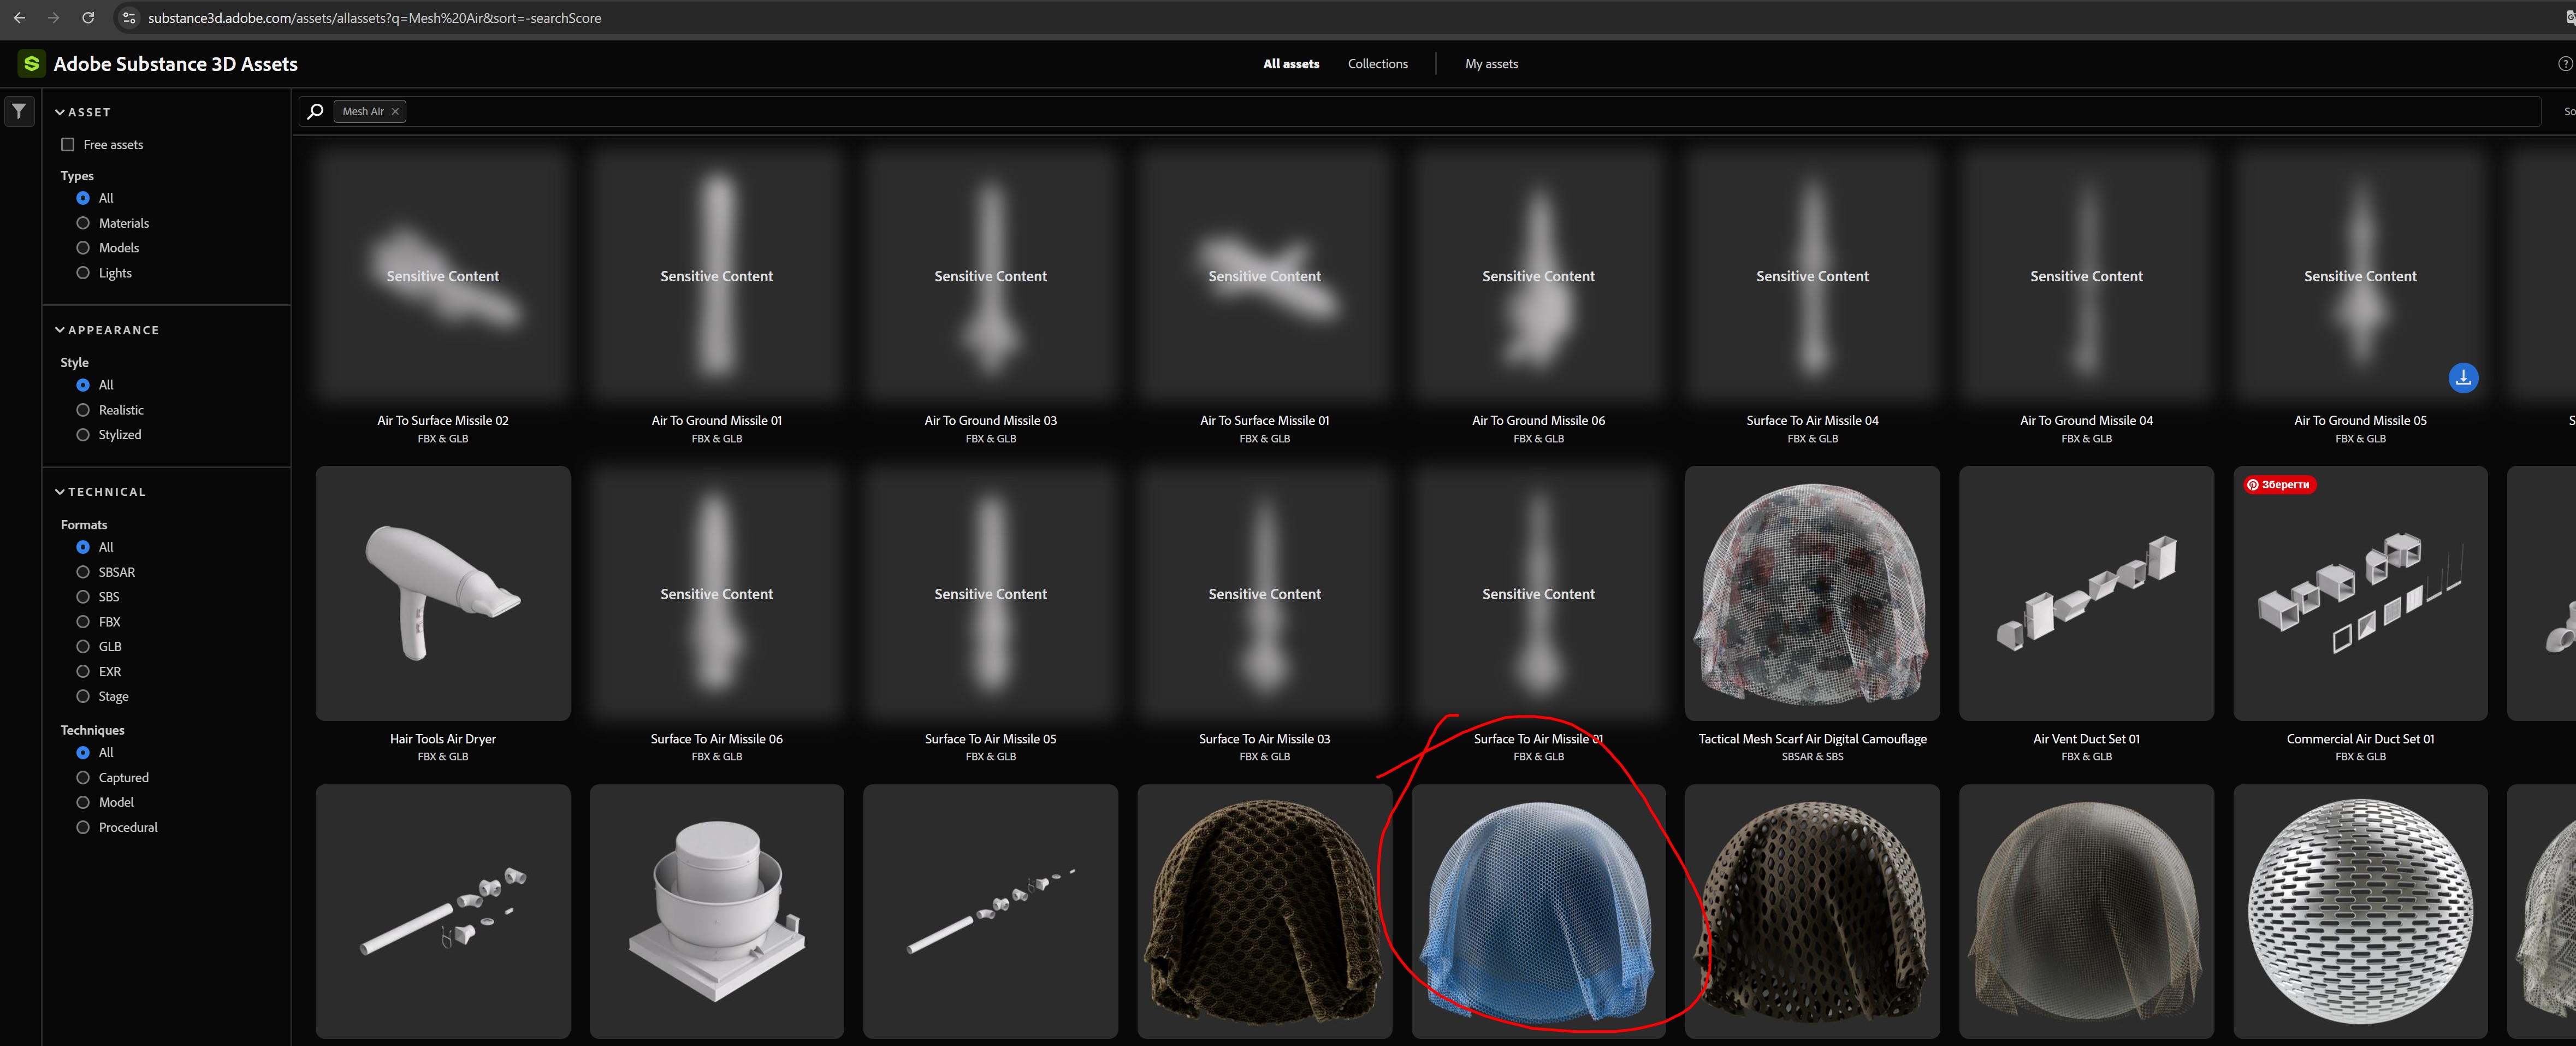2576x1046 pixels.
Task: Open the dark perforated fabric thumbnail
Action: coord(1812,912)
